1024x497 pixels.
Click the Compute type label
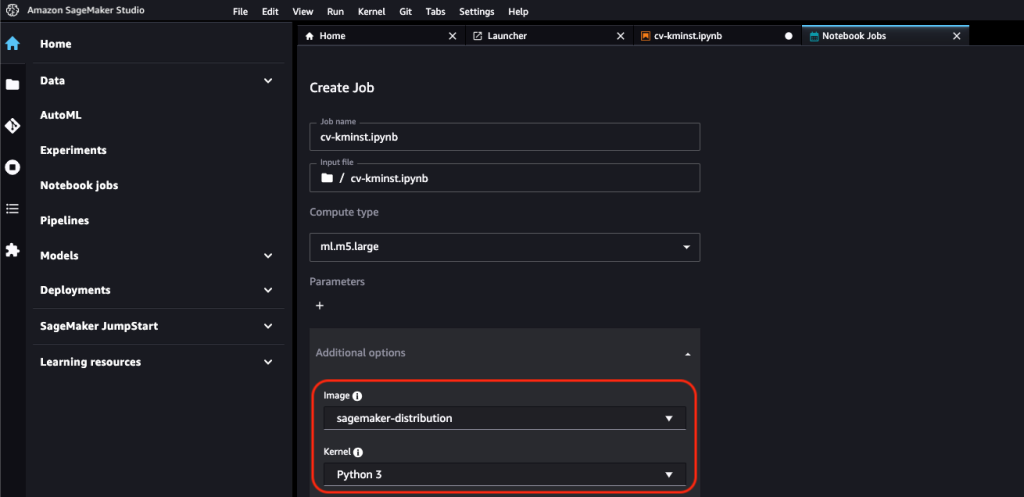tap(344, 212)
